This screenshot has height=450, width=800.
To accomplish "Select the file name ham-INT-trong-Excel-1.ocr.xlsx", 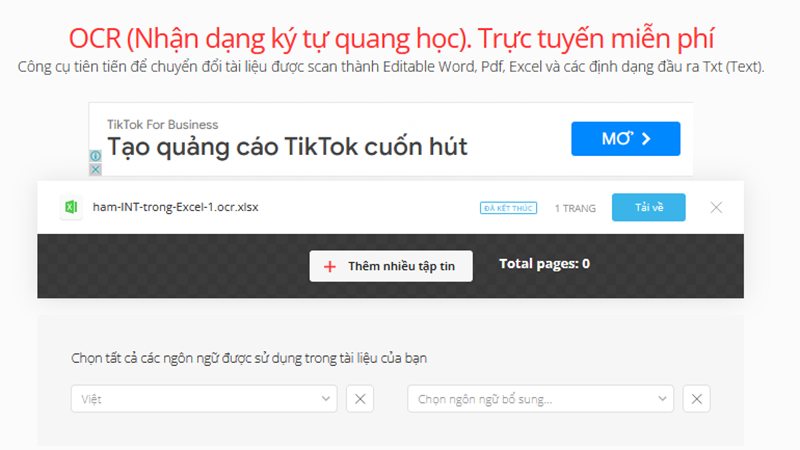I will tap(175, 207).
